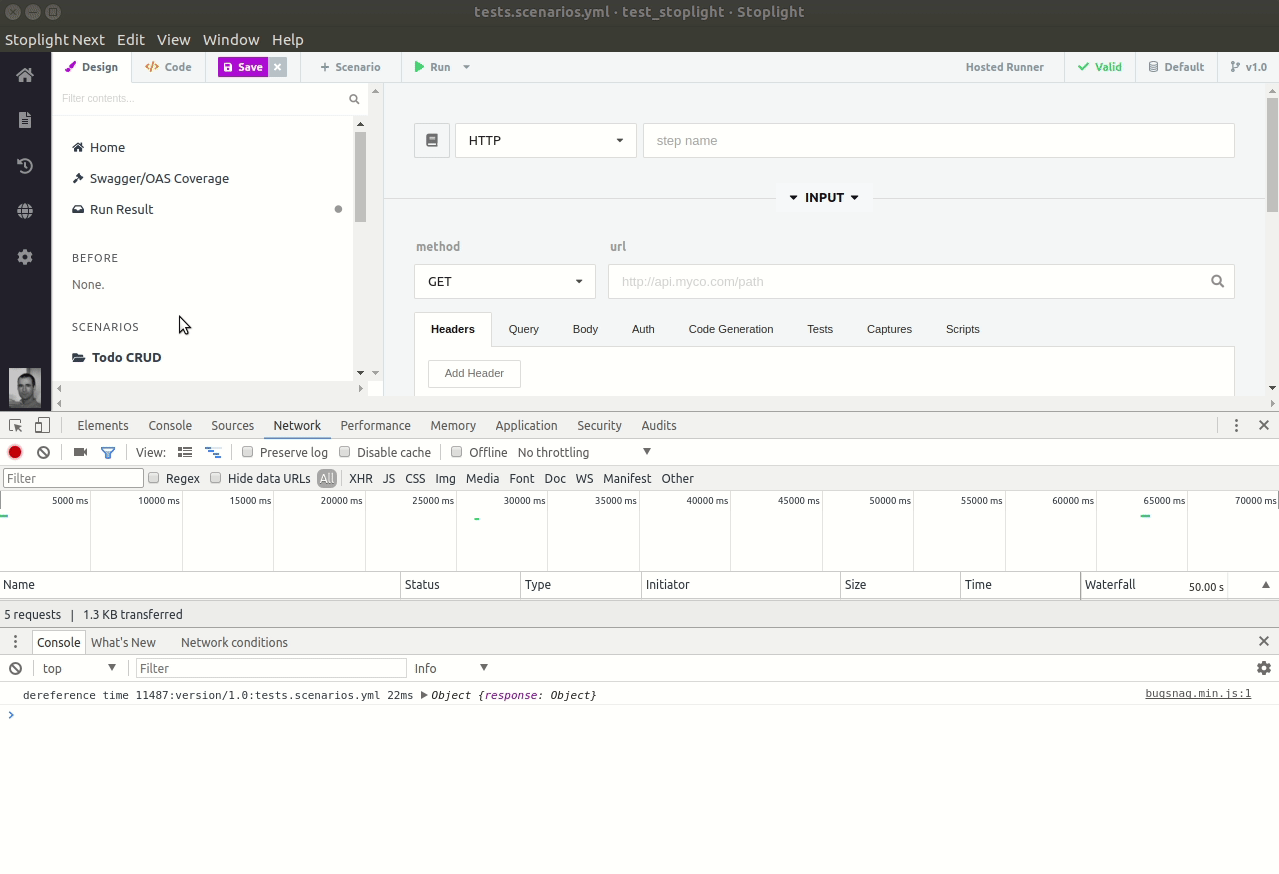
Task: Switch to the Code tab
Action: [168, 67]
